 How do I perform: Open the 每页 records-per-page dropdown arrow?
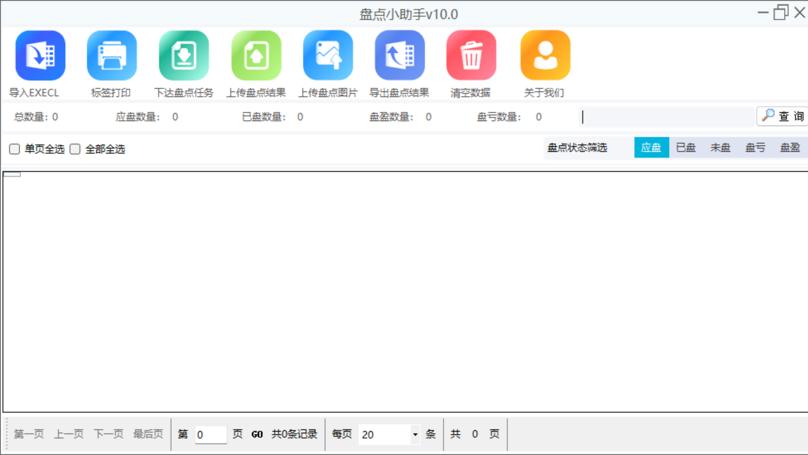(415, 434)
